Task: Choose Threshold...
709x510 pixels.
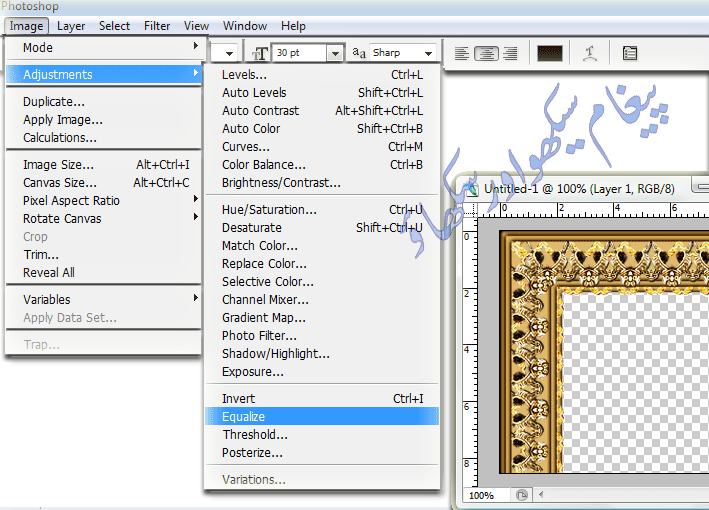Action: point(322,434)
